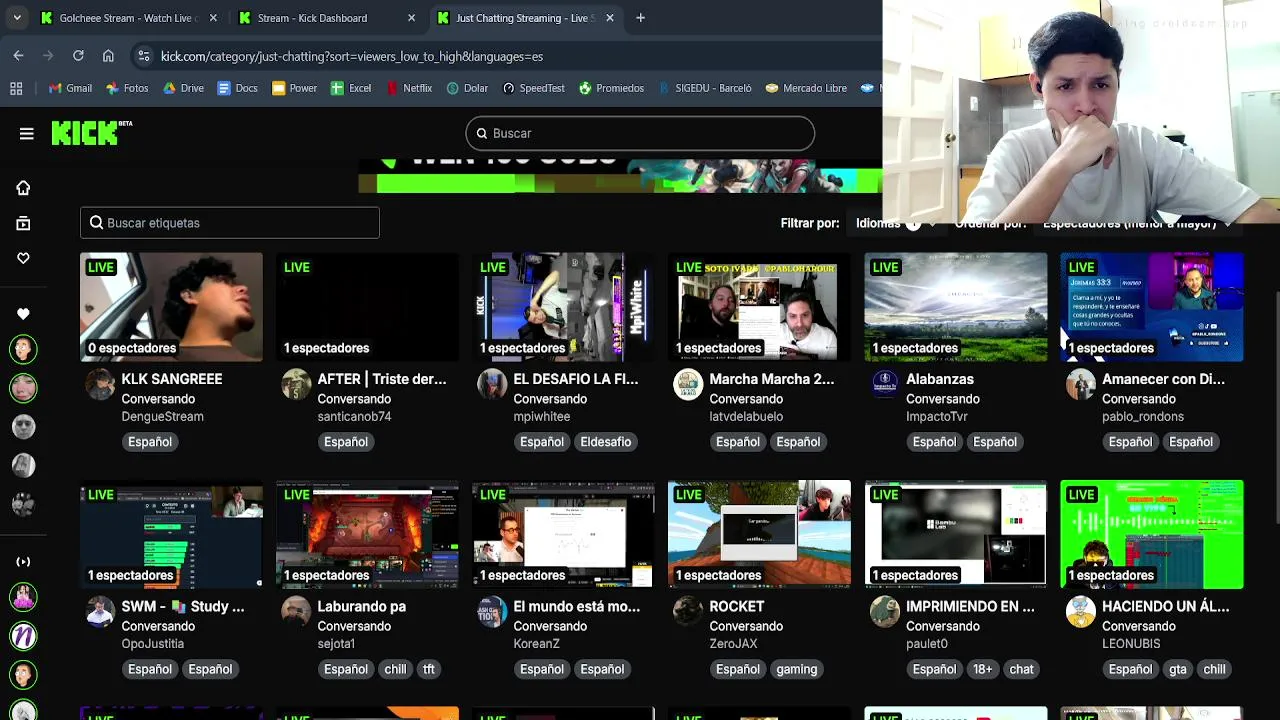Open the Docs bookmark
Screen dimensions: 1280x720
point(238,88)
